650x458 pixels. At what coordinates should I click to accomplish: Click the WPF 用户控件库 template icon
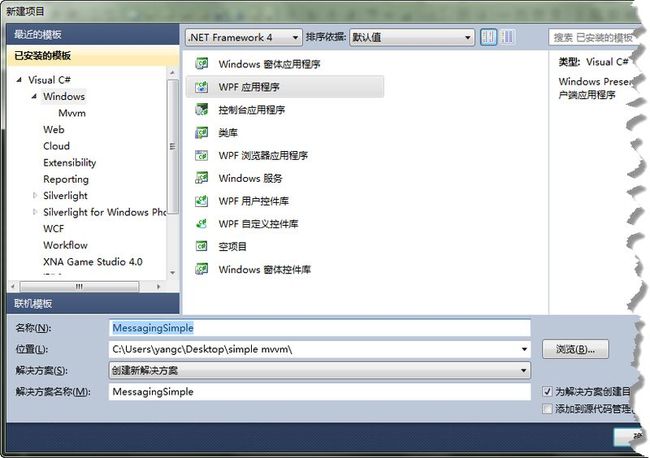(x=201, y=201)
